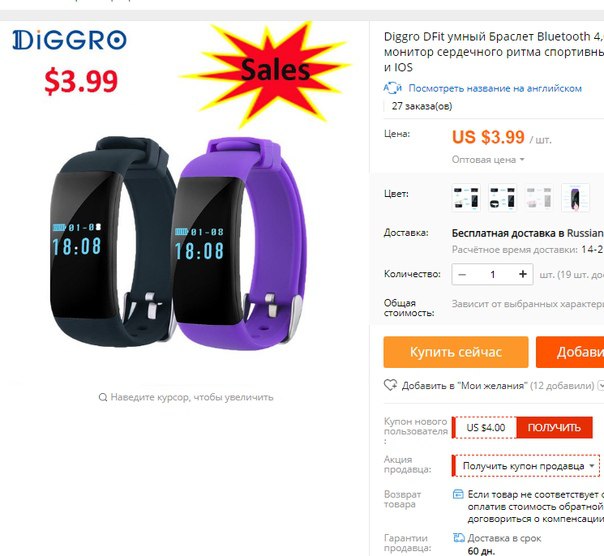This screenshot has height=556, width=604.
Task: Click the quantity input field
Action: (492, 274)
